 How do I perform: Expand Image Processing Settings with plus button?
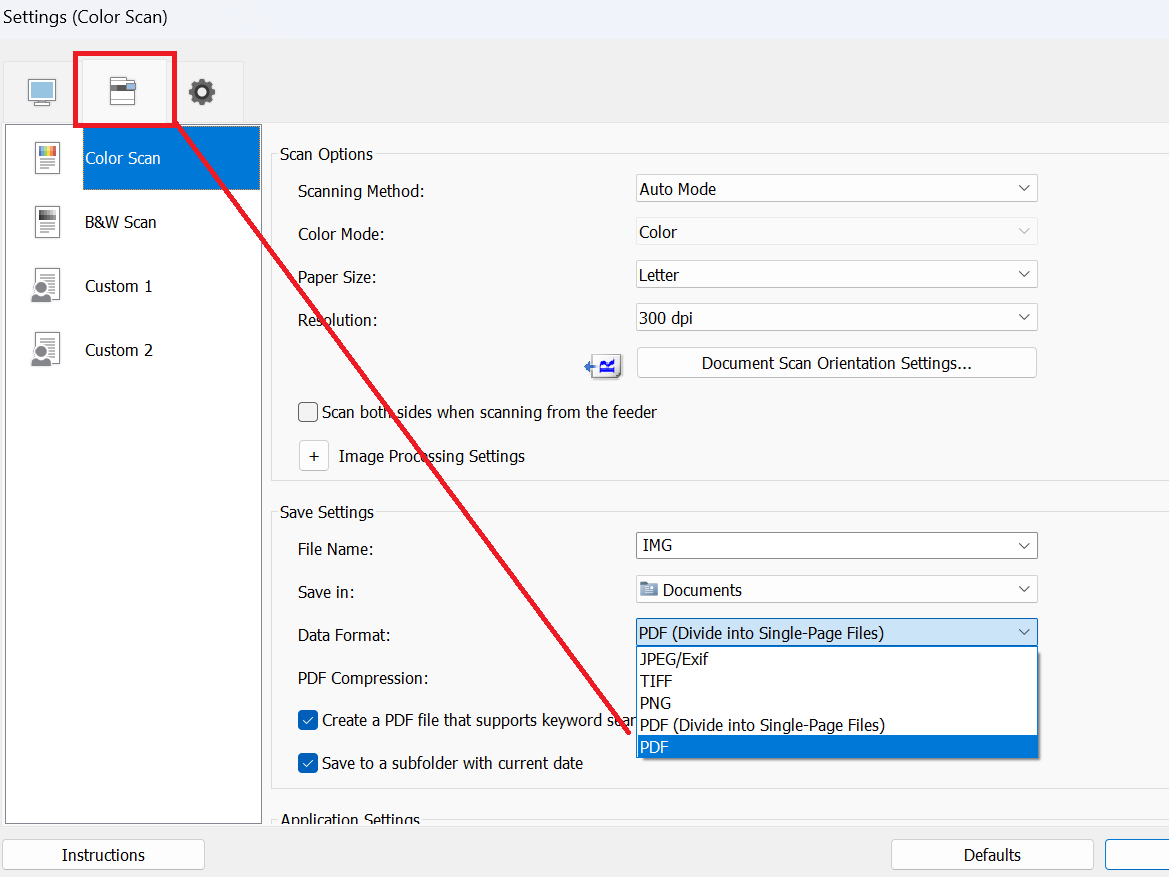(x=313, y=456)
